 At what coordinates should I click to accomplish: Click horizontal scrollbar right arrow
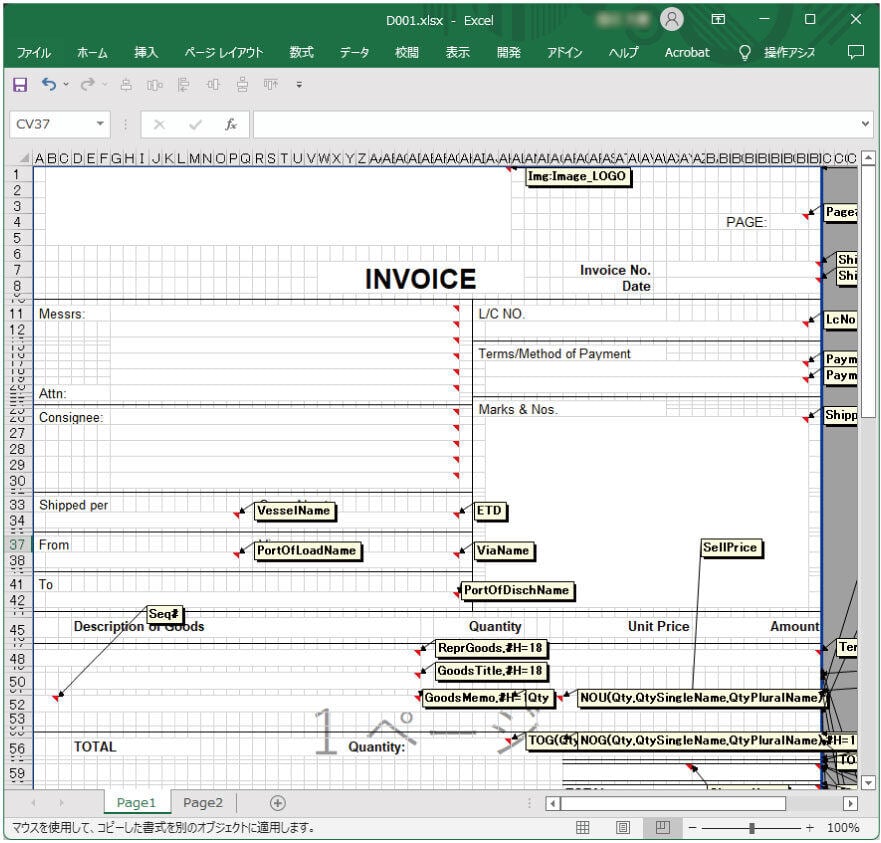pos(850,803)
